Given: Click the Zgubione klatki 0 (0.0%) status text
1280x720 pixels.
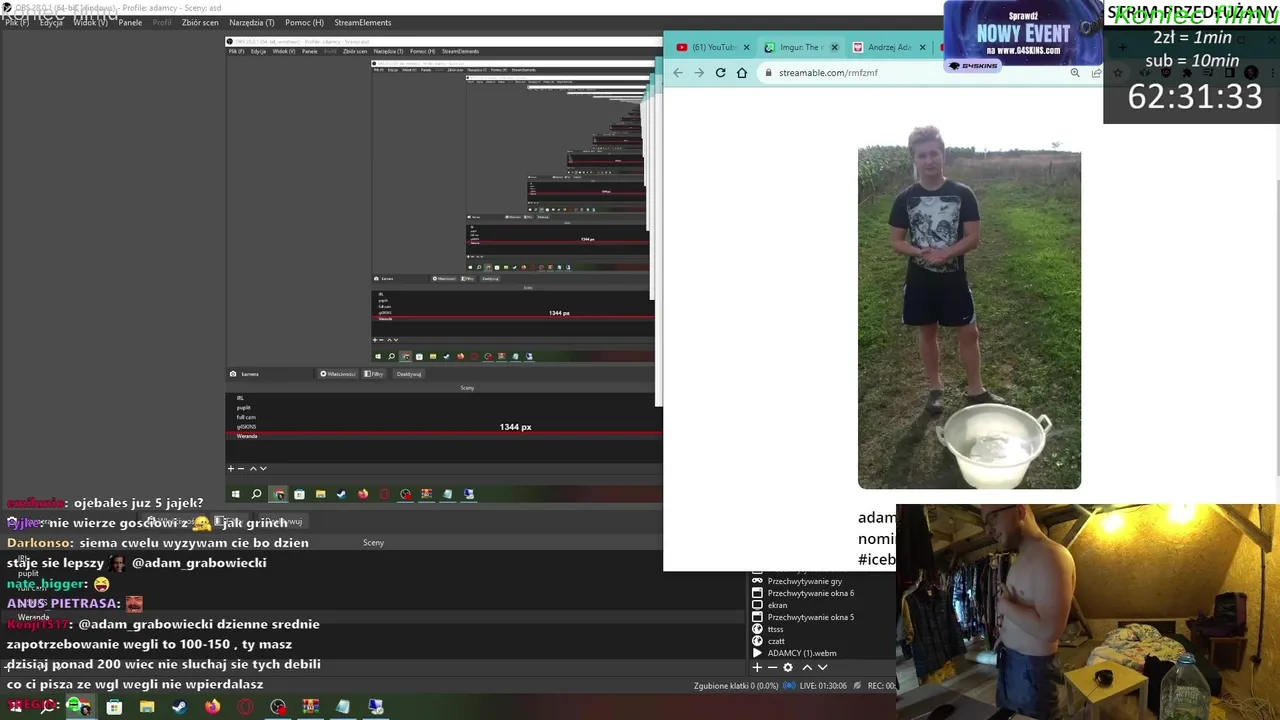Looking at the screenshot, I should click(736, 686).
